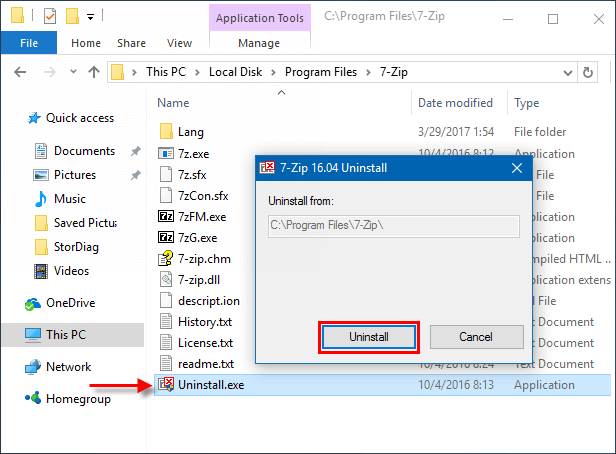This screenshot has width=616, height=454.
Task: Select the readme.txt file icon
Action: pos(166,363)
